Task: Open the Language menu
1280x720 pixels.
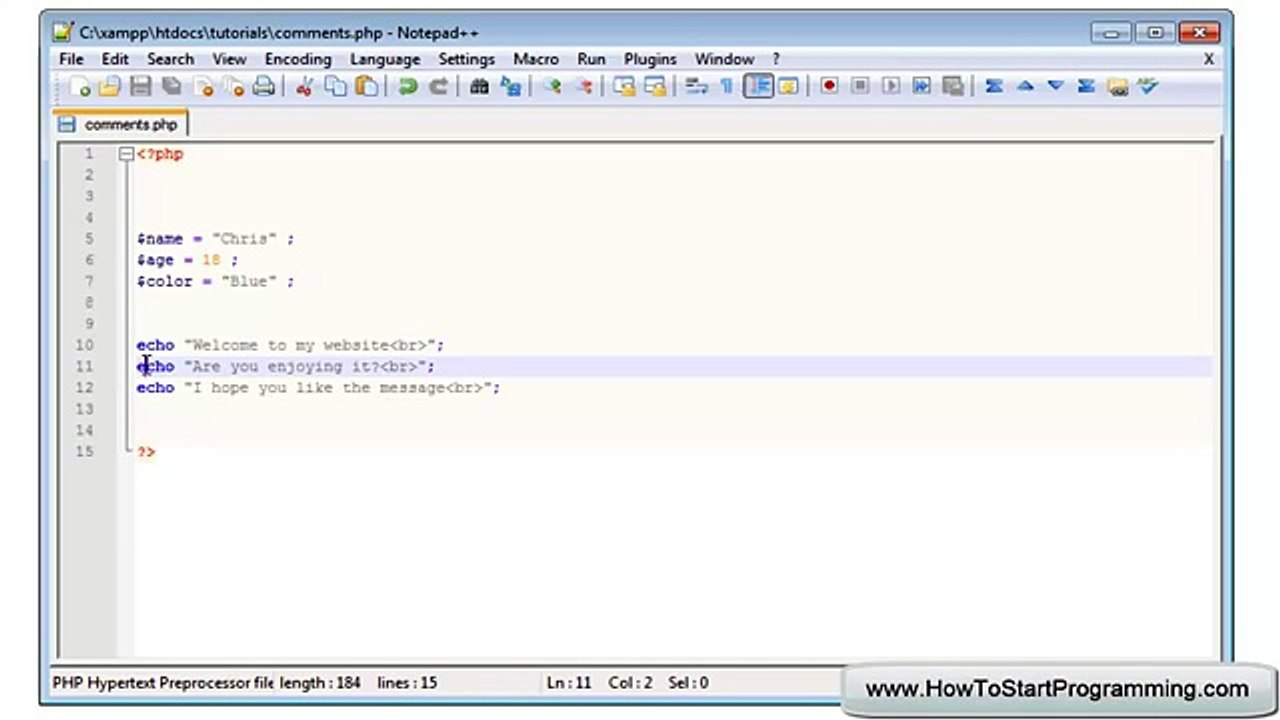Action: pyautogui.click(x=385, y=59)
